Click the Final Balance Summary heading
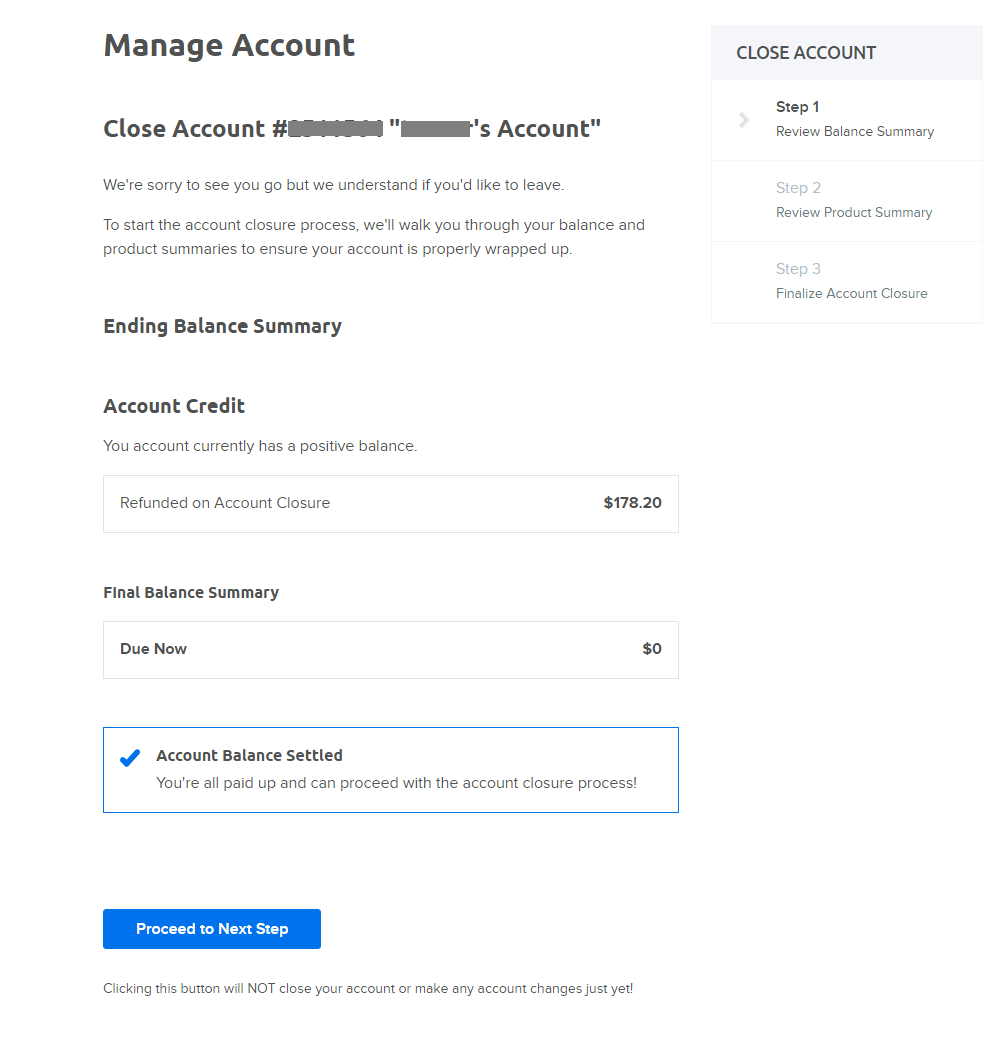 pos(191,592)
